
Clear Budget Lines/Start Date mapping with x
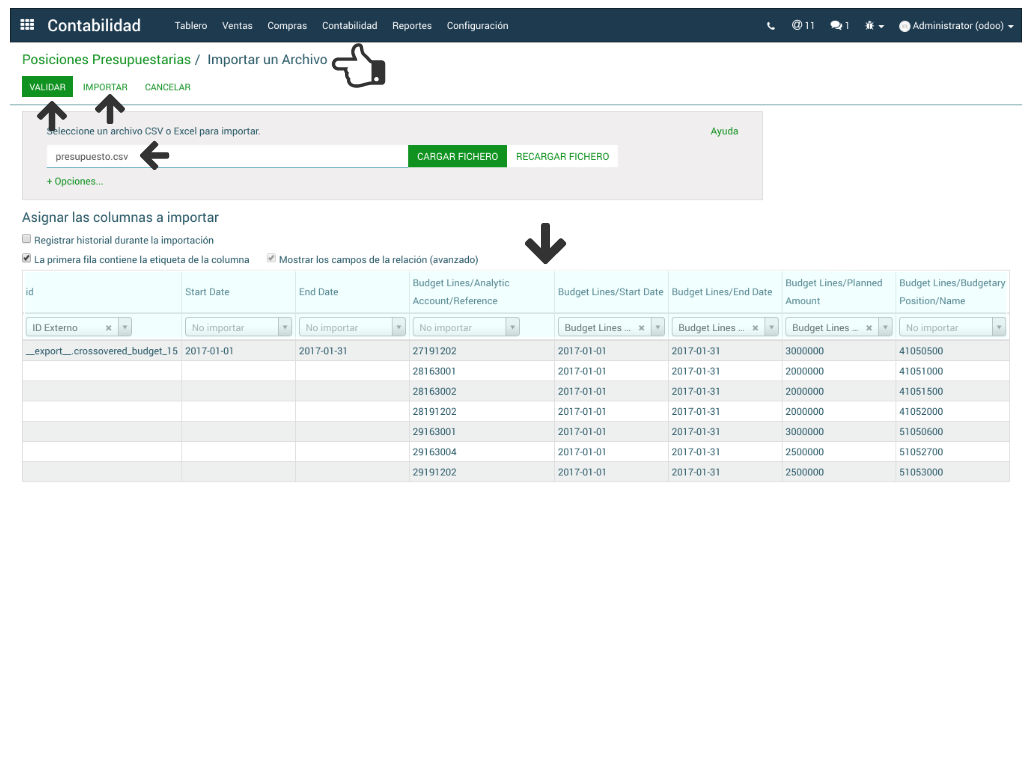(641, 328)
